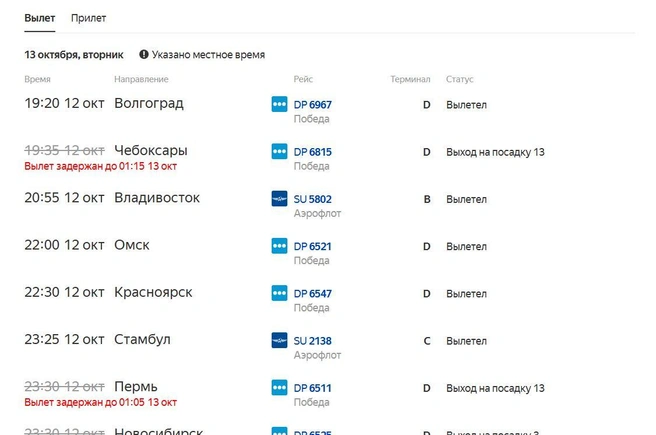Image resolution: width=656 pixels, height=435 pixels.
Task: Click the destination Омск
Action: pos(132,245)
